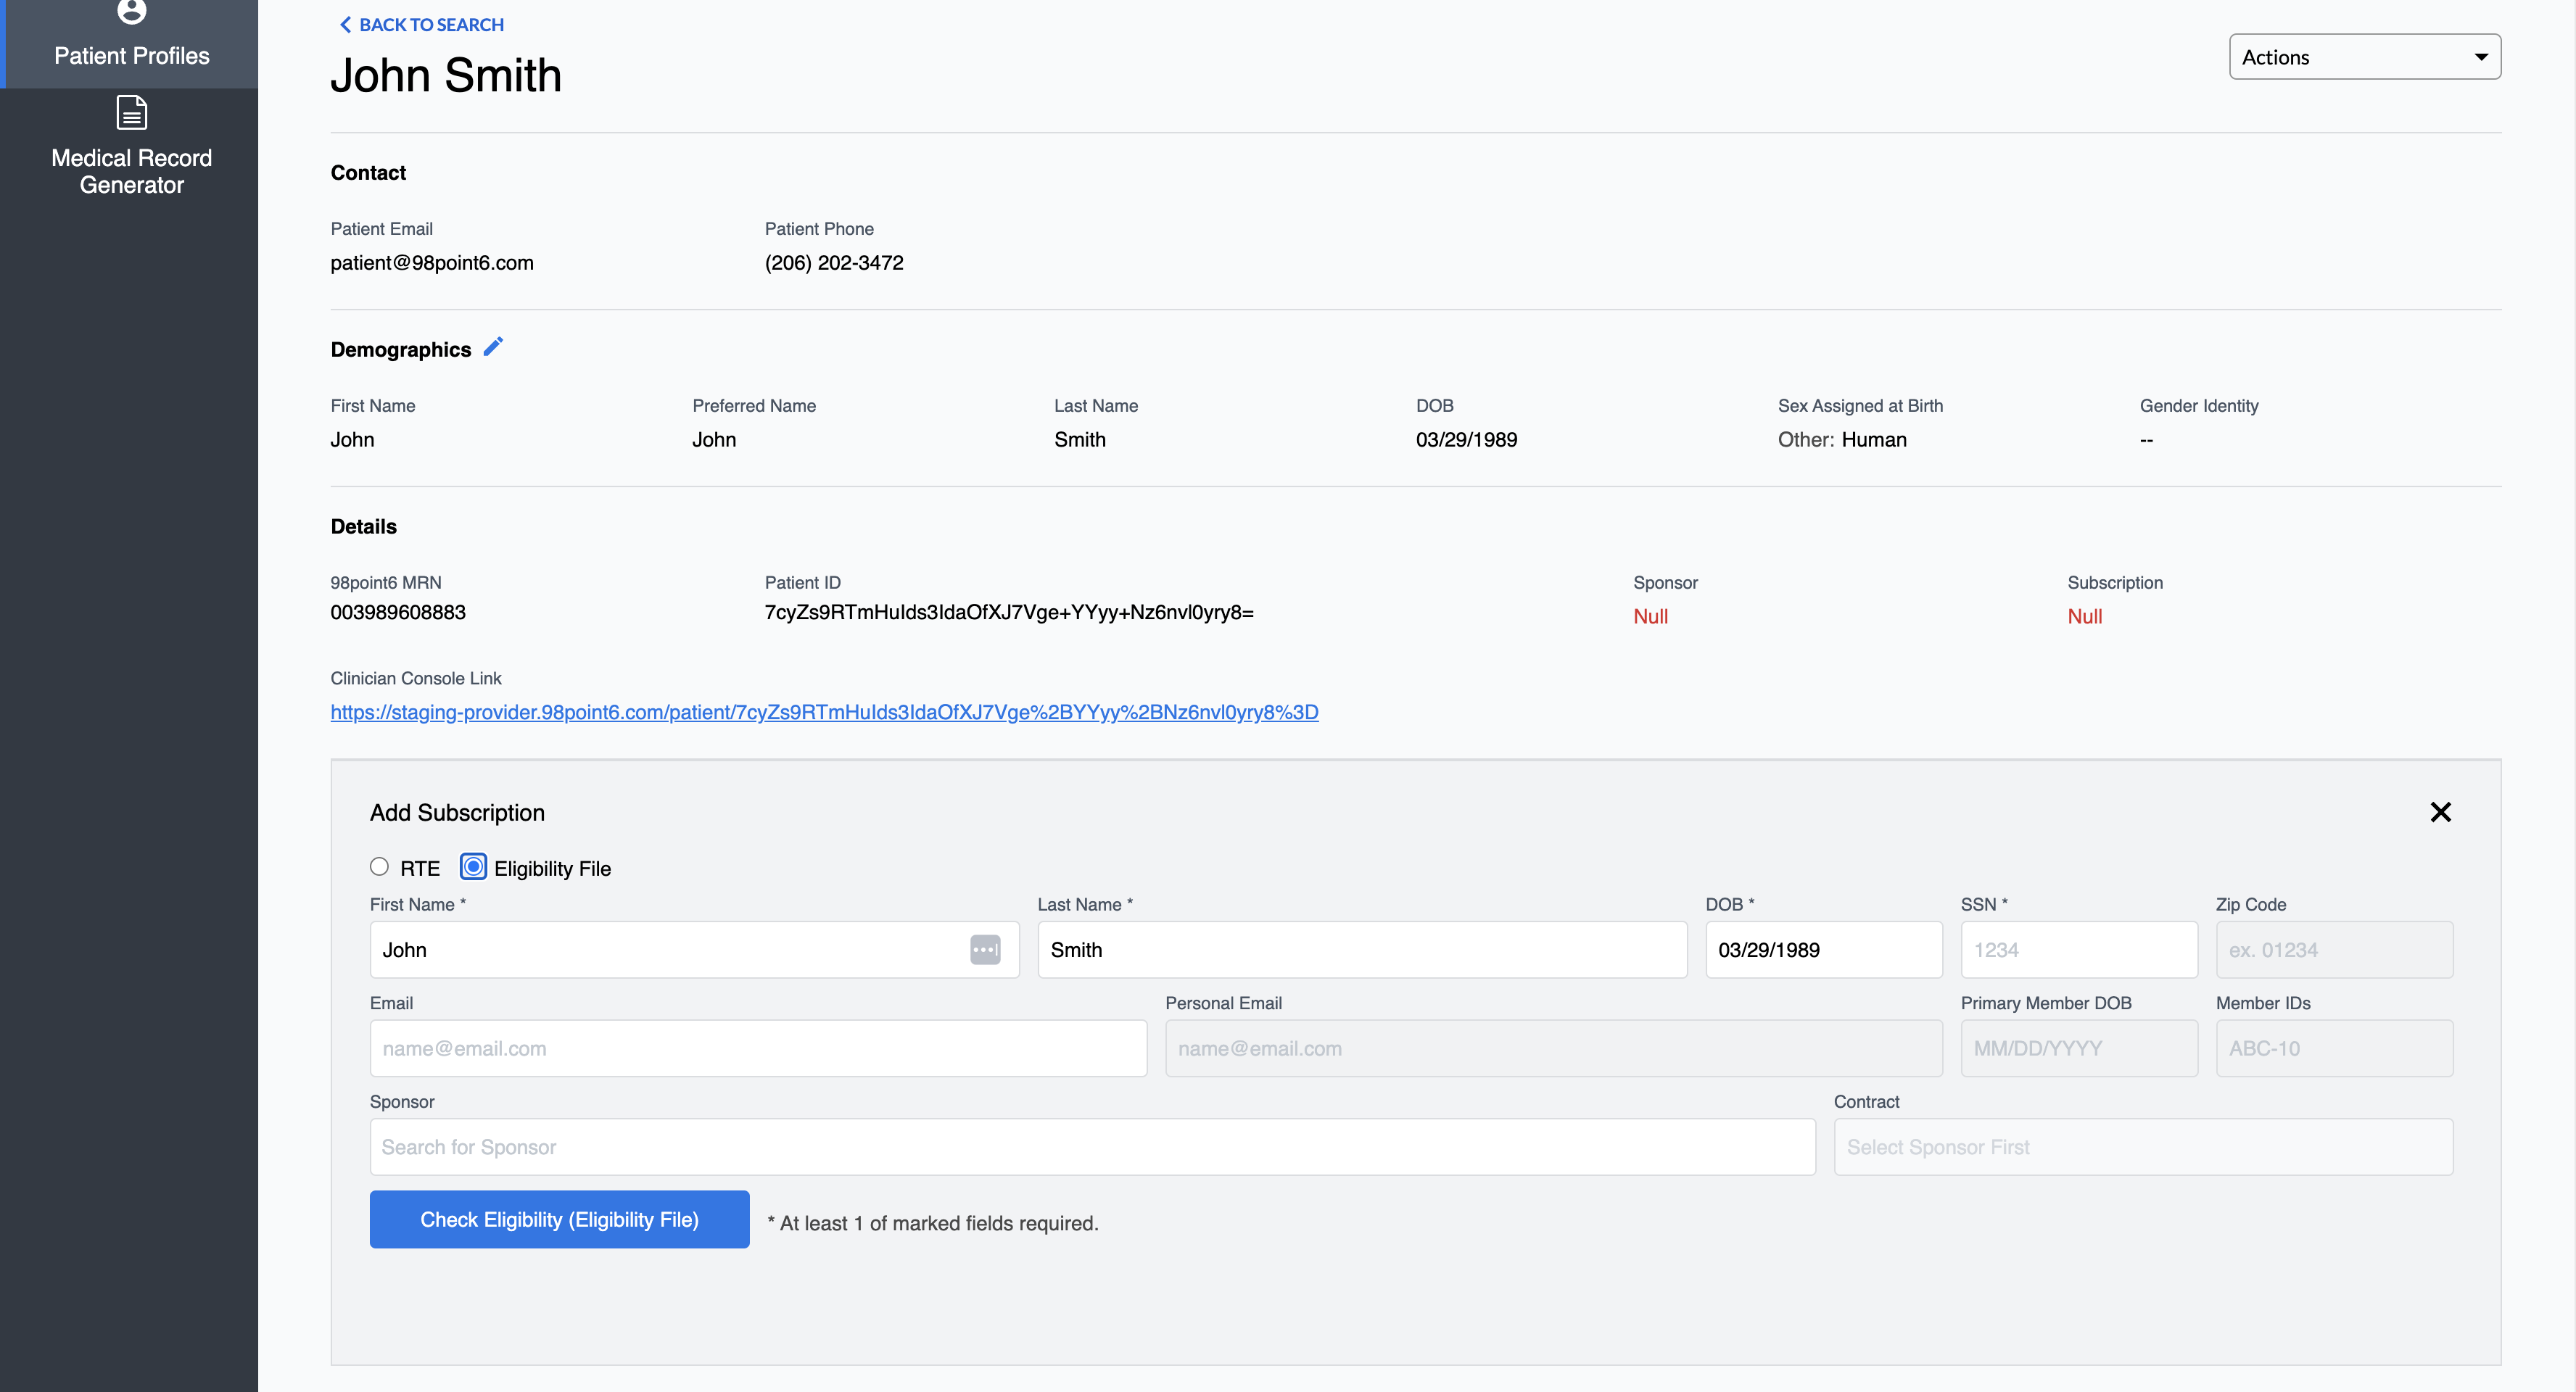Click the Member IDs input field
This screenshot has width=2576, height=1392.
[2334, 1048]
